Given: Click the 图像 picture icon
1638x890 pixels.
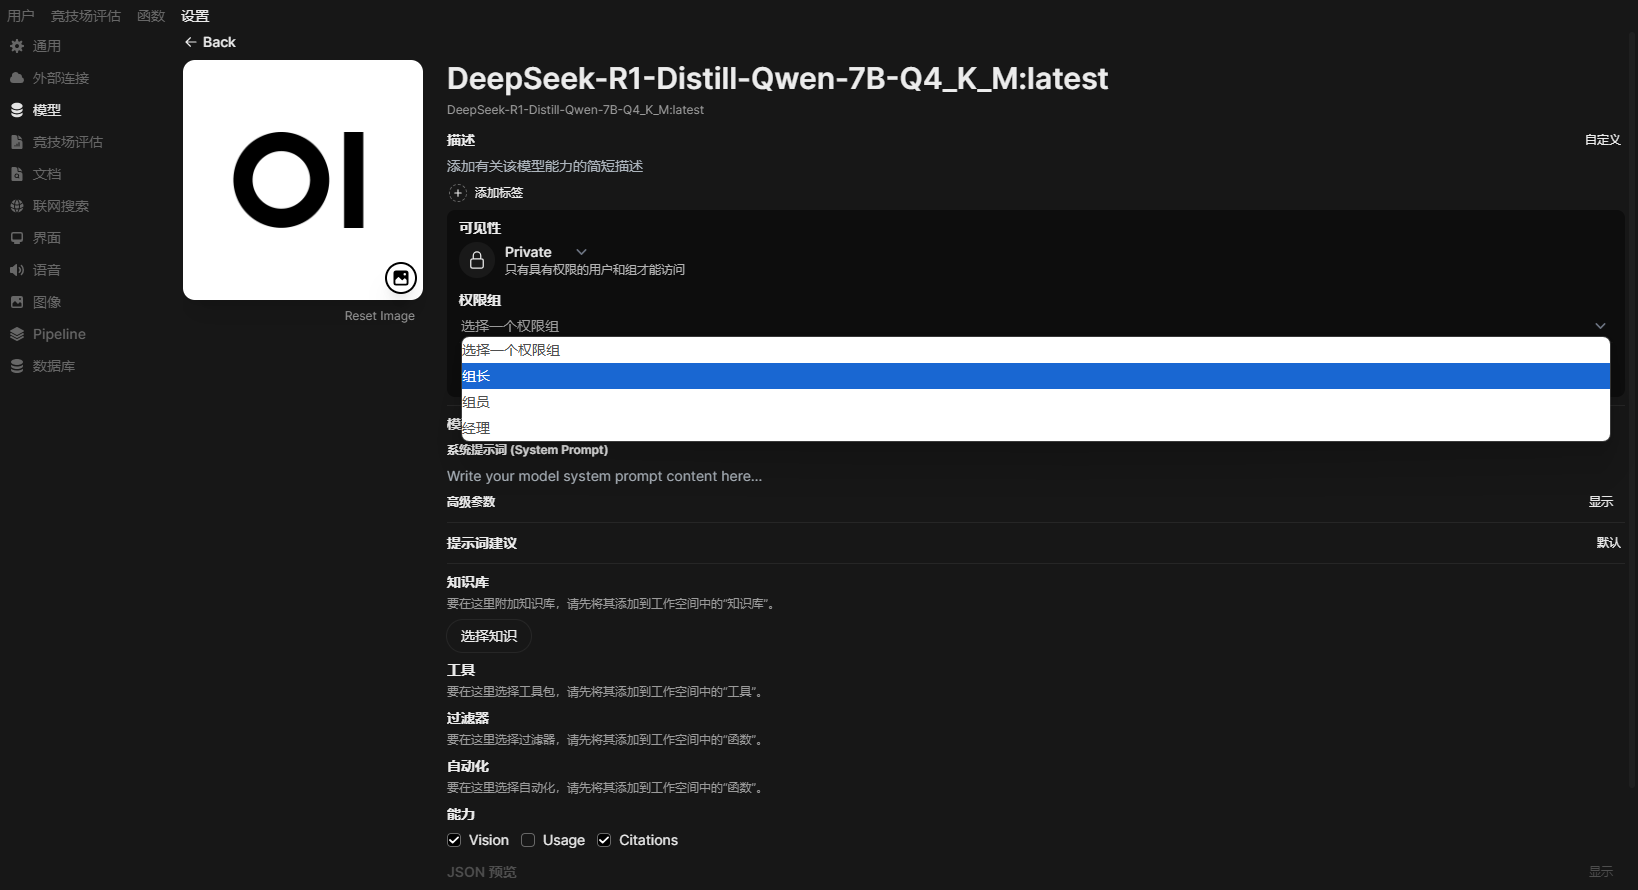Looking at the screenshot, I should [x=17, y=302].
